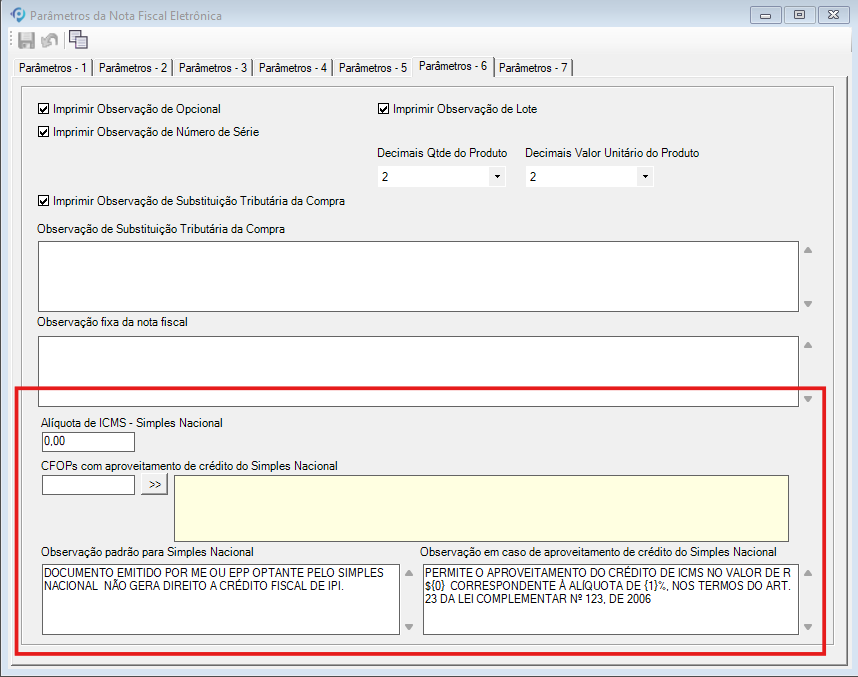This screenshot has width=858, height=677.
Task: Click the label Decimais Qtde do Produto
Action: (x=442, y=153)
